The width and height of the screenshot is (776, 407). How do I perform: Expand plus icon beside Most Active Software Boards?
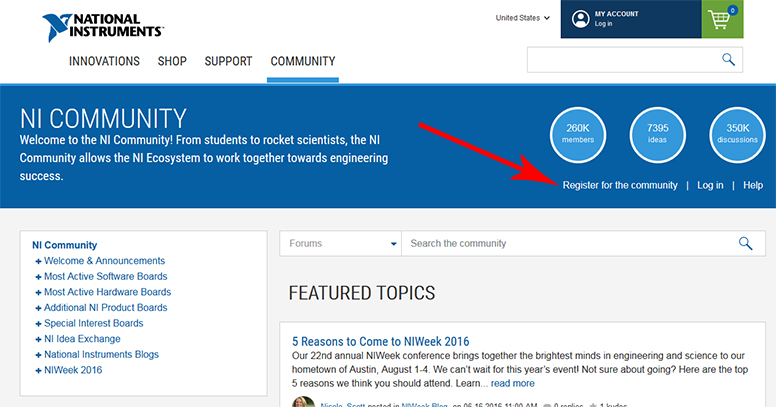pyautogui.click(x=38, y=277)
